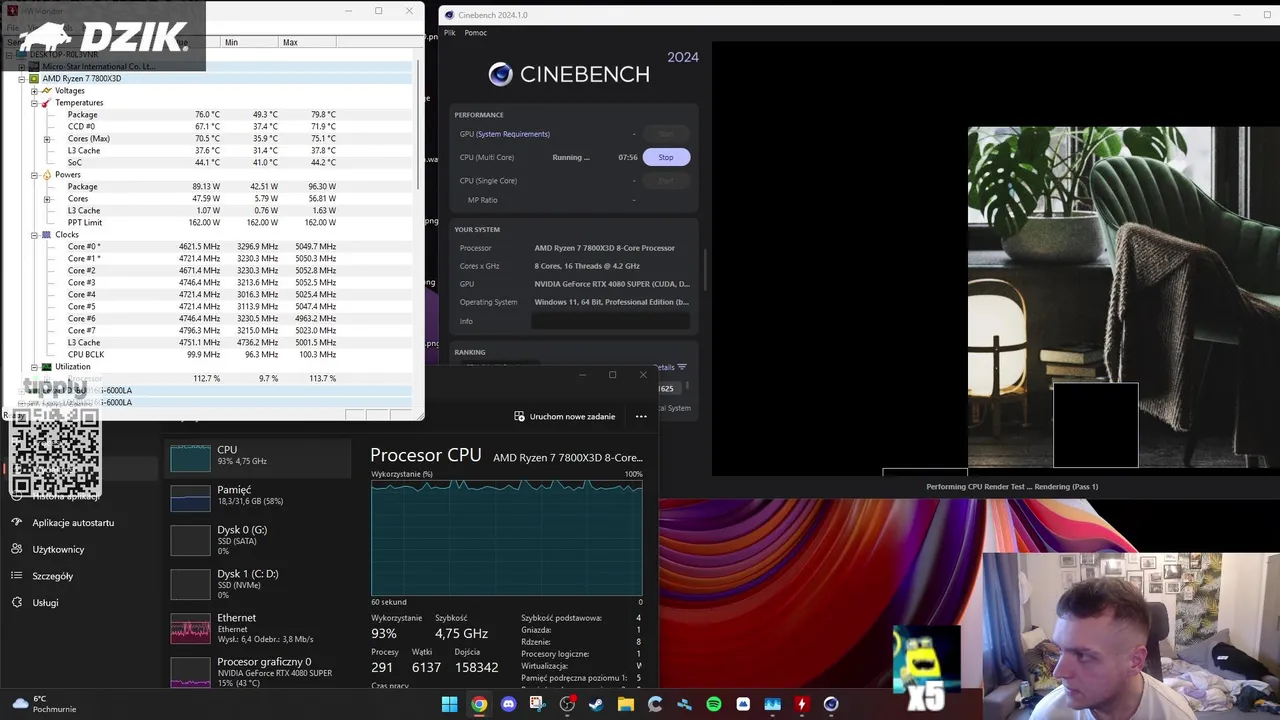Click the Voltages icon in HWMonitor
This screenshot has width=1280, height=720.
coord(46,90)
